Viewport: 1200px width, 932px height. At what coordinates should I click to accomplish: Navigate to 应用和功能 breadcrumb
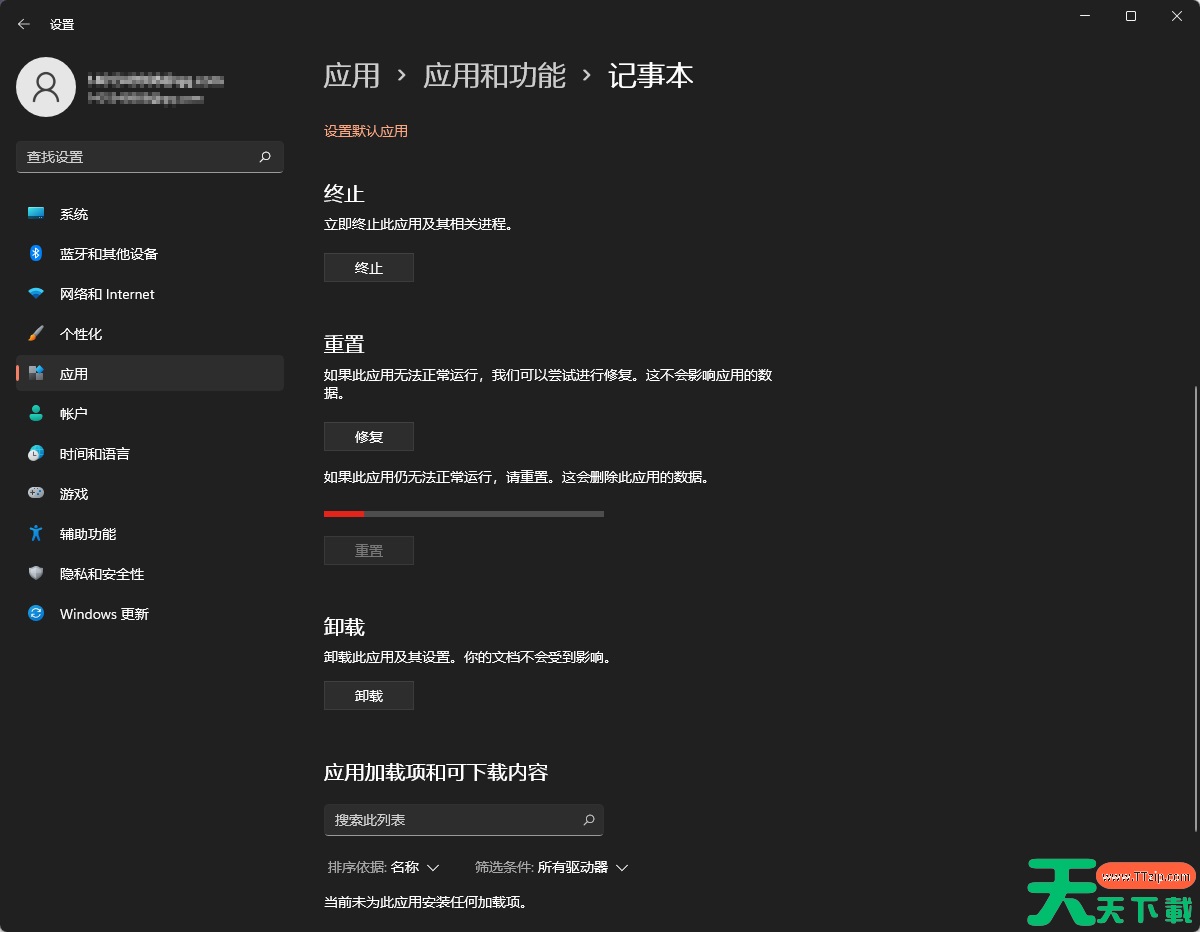coord(495,76)
